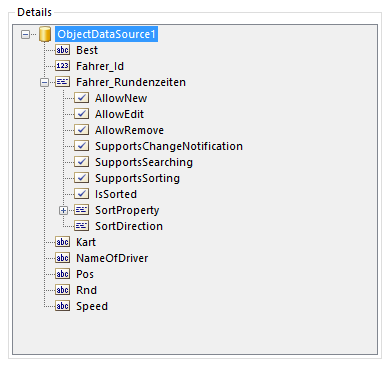Screen dimensions: 391x373
Task: Toggle the AllowEdit checkbox icon
Action: point(81,114)
